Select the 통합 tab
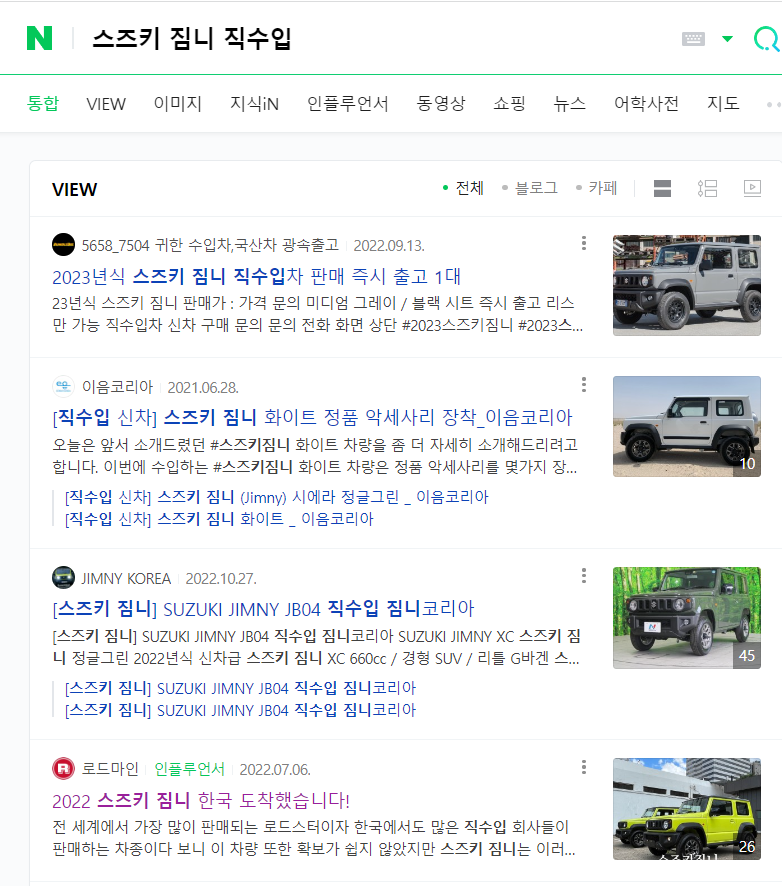The width and height of the screenshot is (782, 886). (x=43, y=103)
